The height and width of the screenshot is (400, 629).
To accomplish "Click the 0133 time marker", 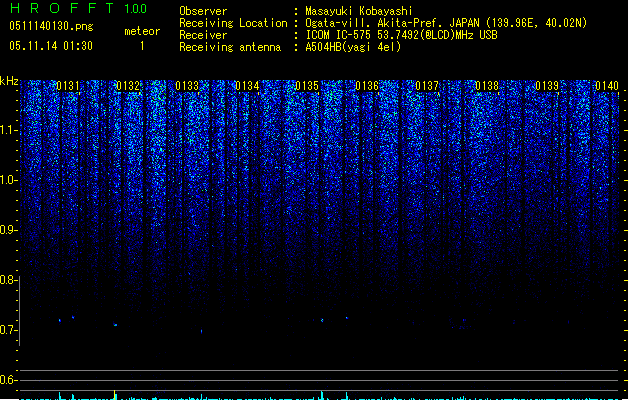I will [187, 86].
